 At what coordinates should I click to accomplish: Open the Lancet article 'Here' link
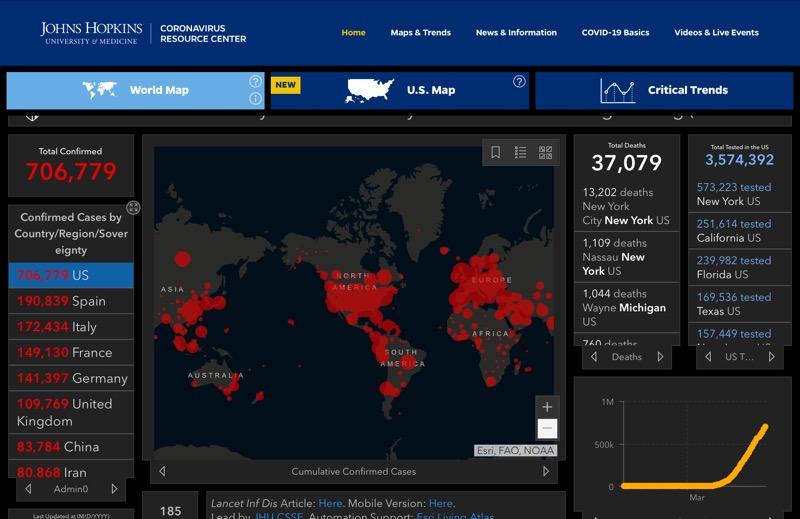pyautogui.click(x=330, y=503)
